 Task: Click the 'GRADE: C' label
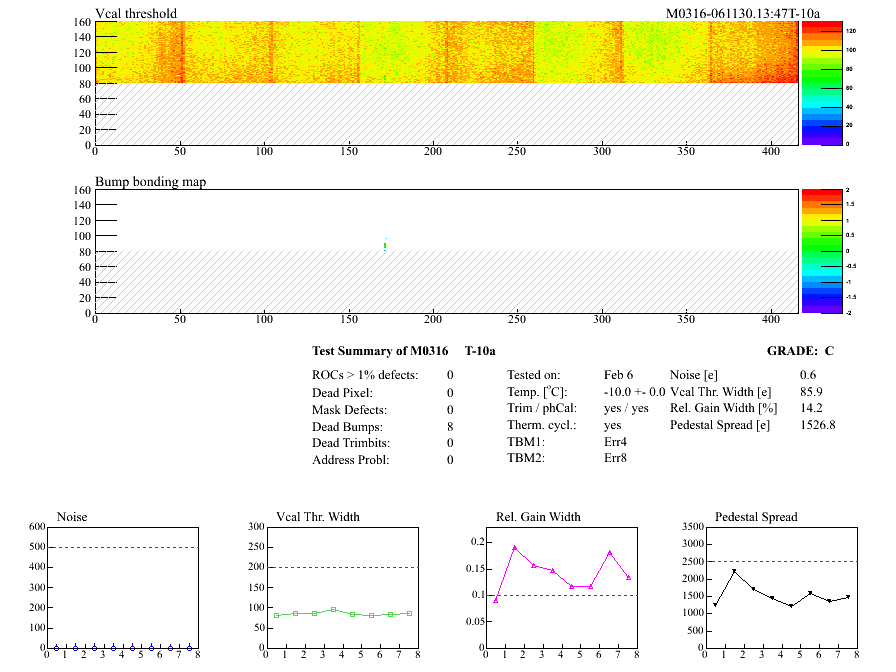point(799,351)
